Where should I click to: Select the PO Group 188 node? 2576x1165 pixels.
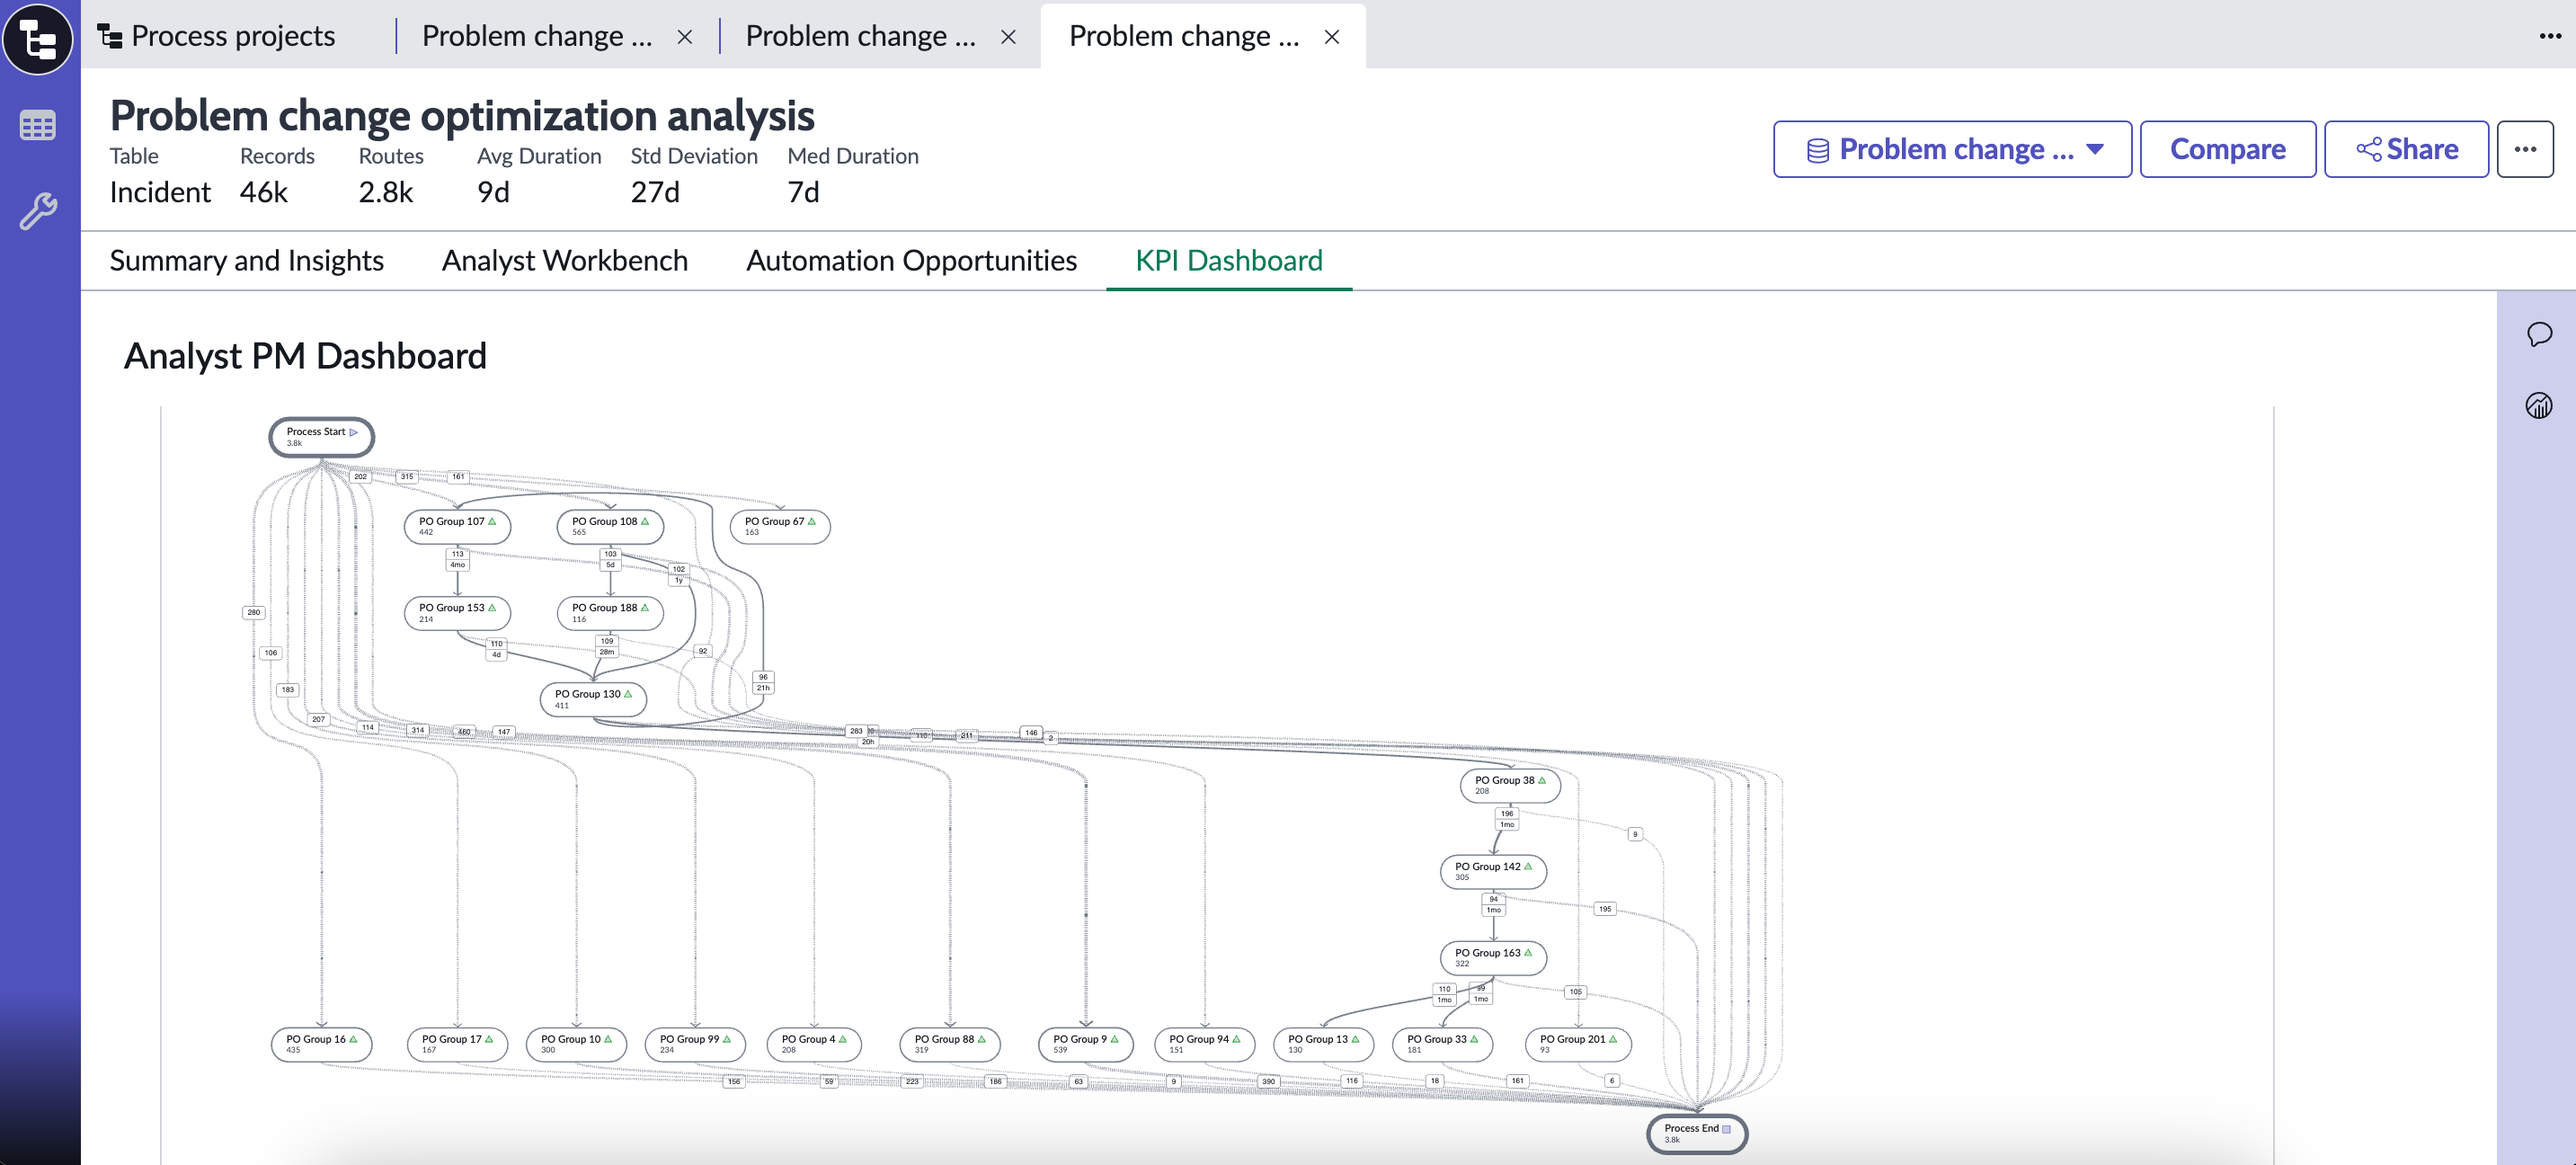610,612
